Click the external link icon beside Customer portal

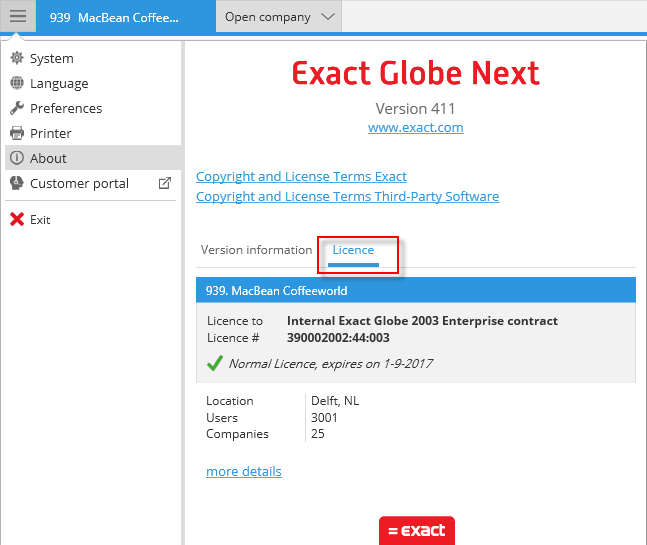(x=165, y=183)
